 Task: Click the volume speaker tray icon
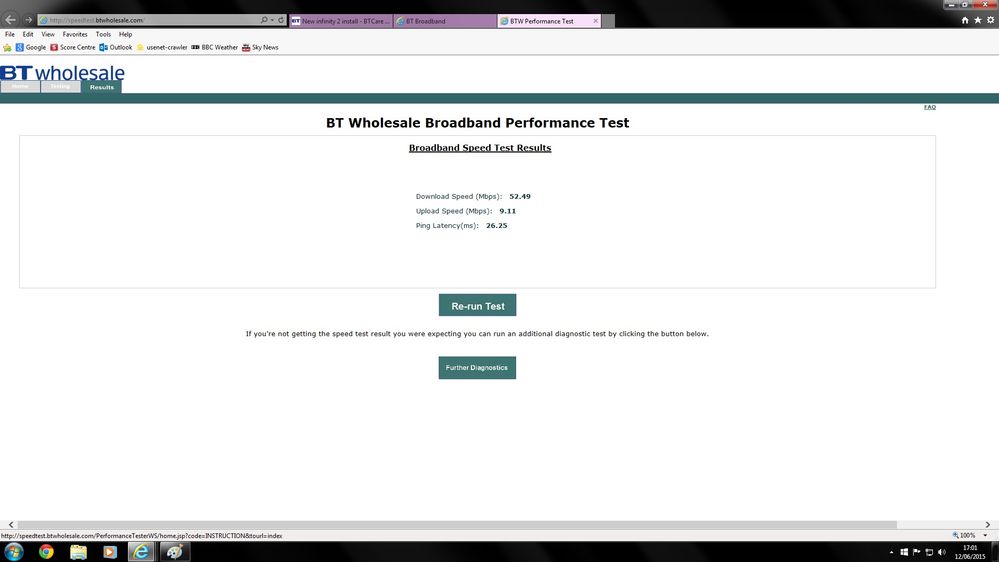tap(942, 552)
